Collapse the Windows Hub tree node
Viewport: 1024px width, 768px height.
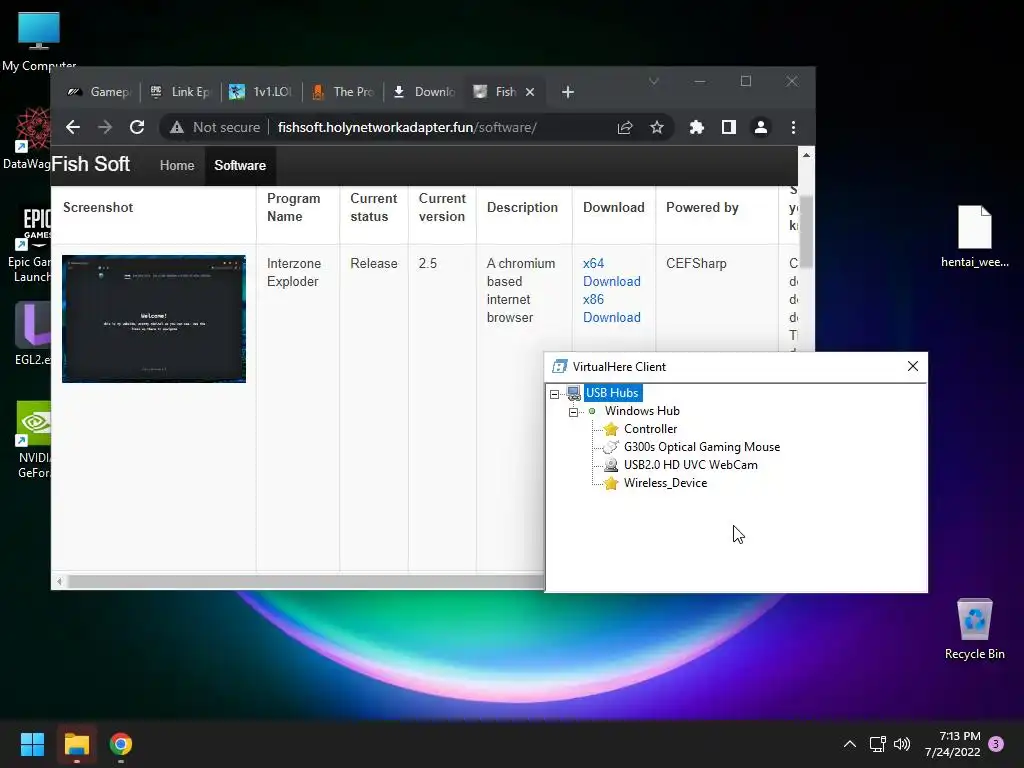click(573, 412)
